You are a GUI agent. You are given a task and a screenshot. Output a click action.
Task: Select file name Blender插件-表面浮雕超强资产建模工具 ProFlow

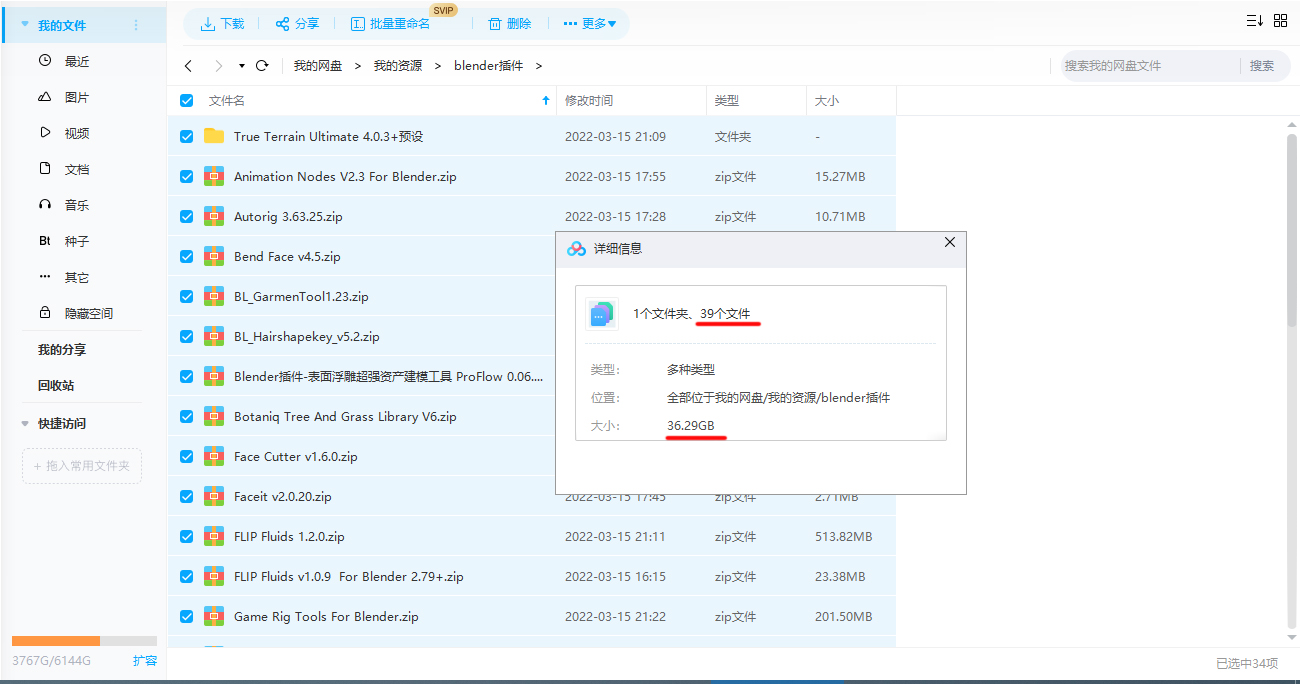click(388, 377)
